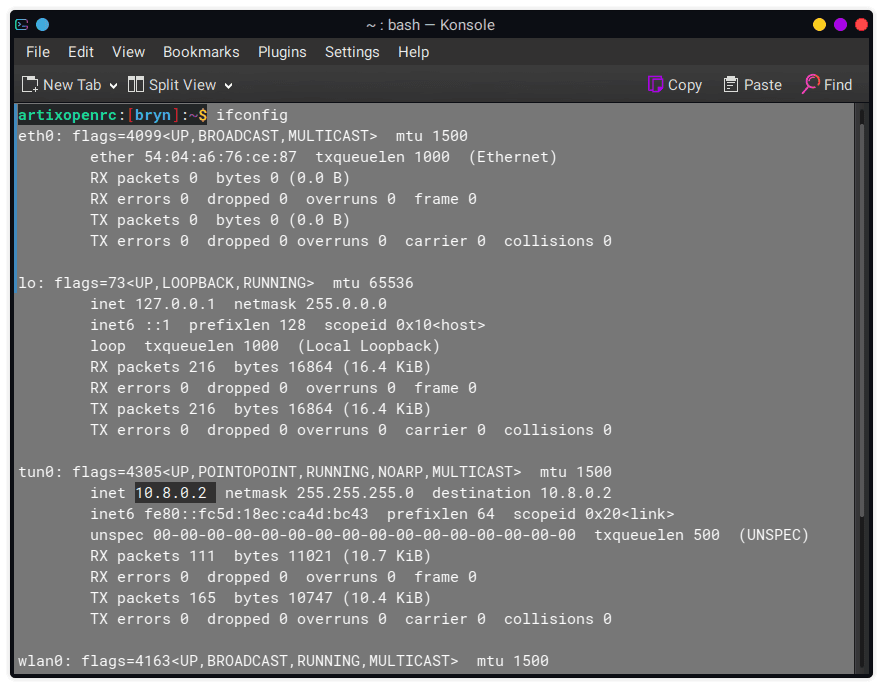Click the bytes 10747 value
Image resolution: width=883 pixels, height=688 pixels.
pos(283,598)
